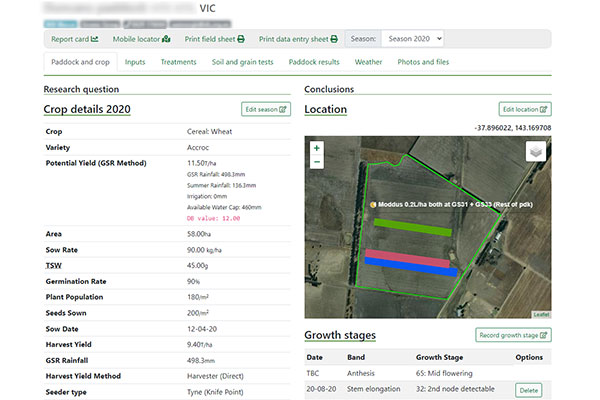Click the TSW abbreviation label
The width and height of the screenshot is (600, 400).
(x=54, y=265)
